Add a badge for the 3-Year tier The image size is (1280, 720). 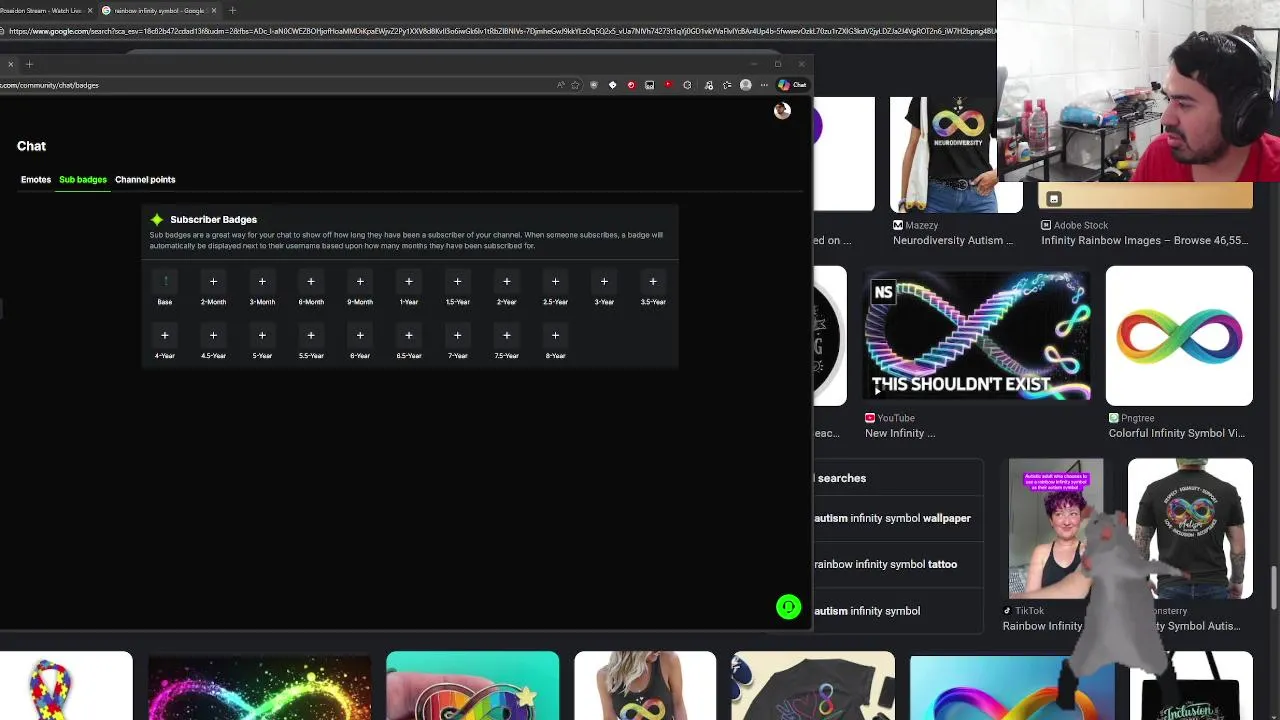tap(604, 282)
